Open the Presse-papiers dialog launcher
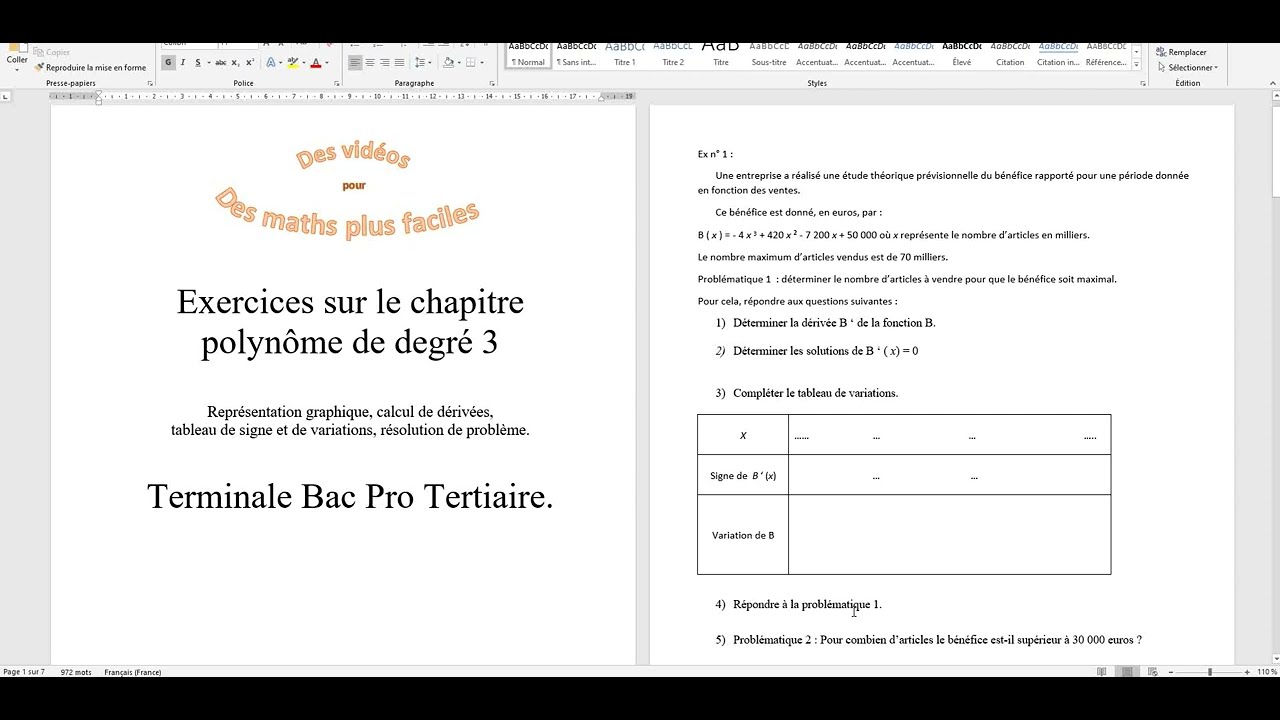1280x720 pixels. (150, 84)
